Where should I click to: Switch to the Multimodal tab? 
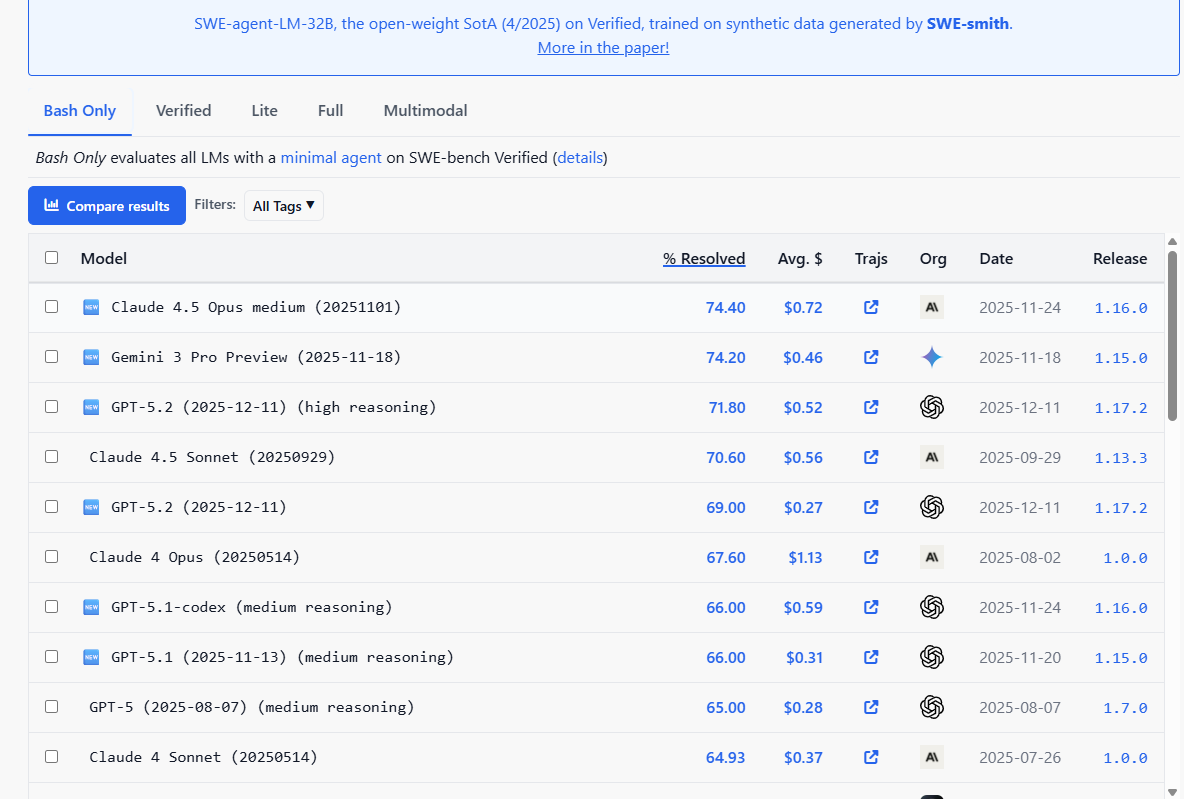point(425,111)
